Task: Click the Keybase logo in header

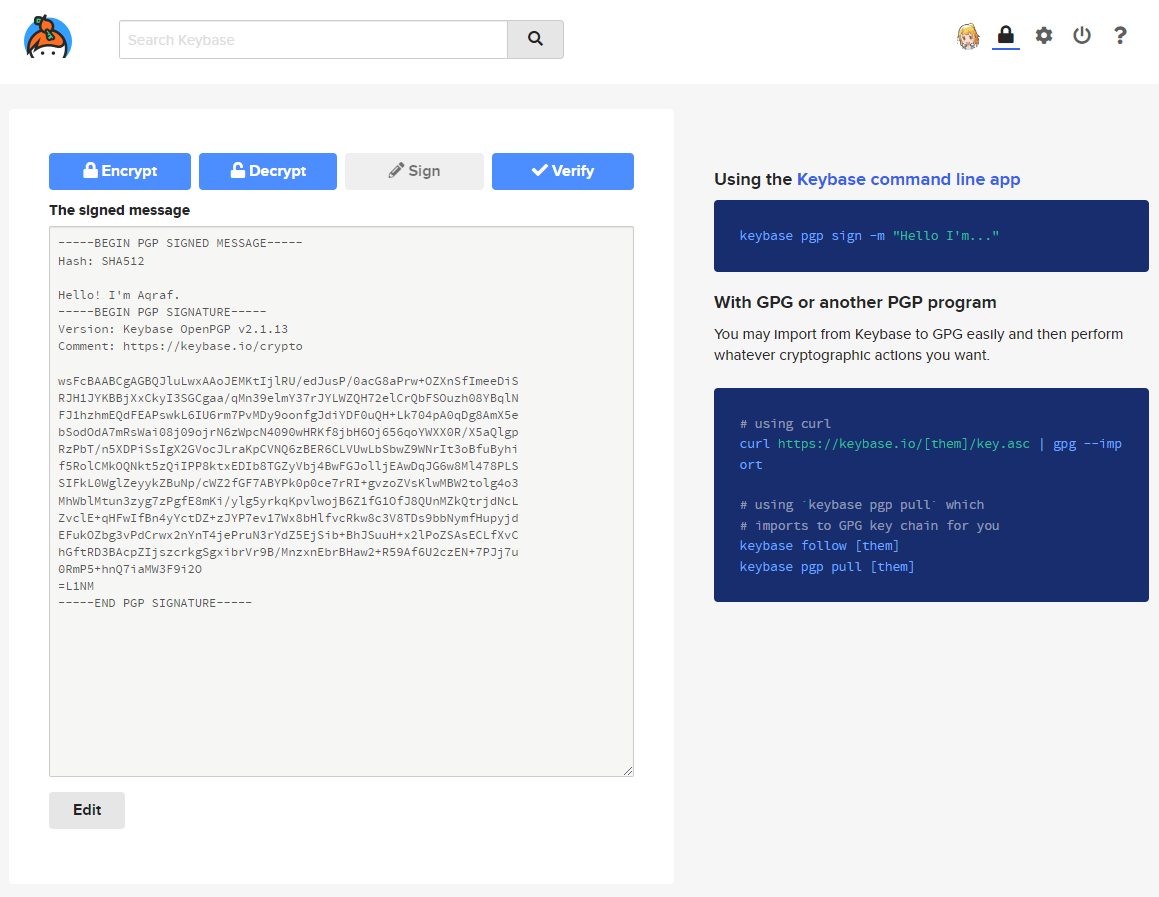Action: pyautogui.click(x=47, y=38)
